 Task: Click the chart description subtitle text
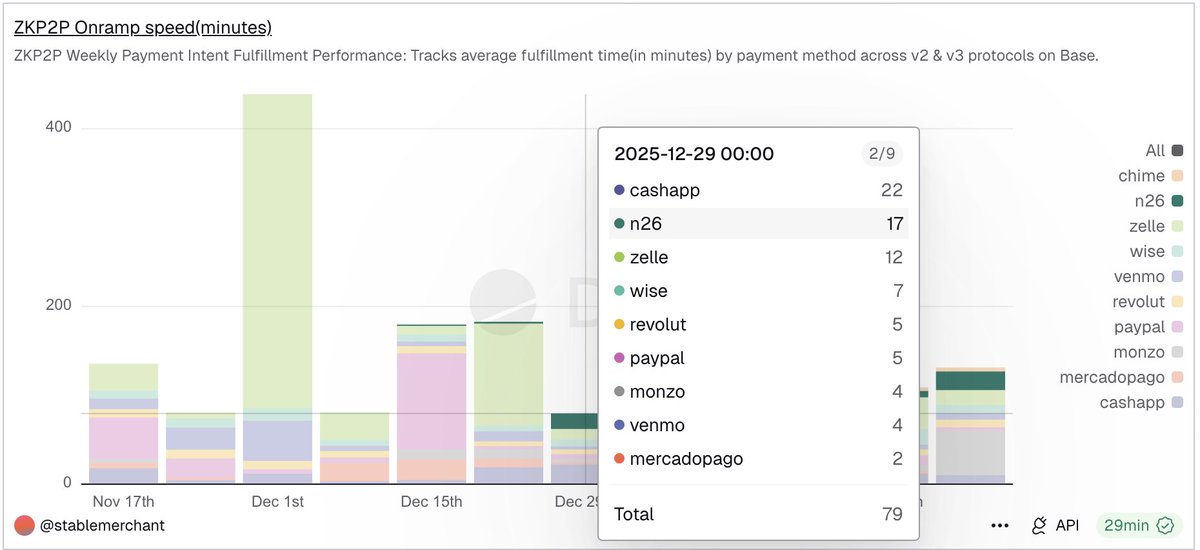(556, 56)
